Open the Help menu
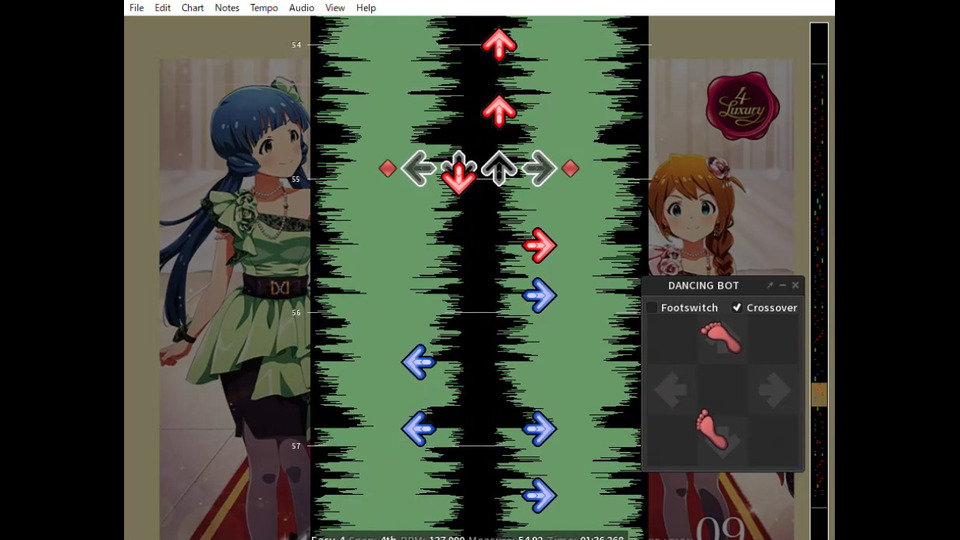The image size is (960, 540). point(366,8)
